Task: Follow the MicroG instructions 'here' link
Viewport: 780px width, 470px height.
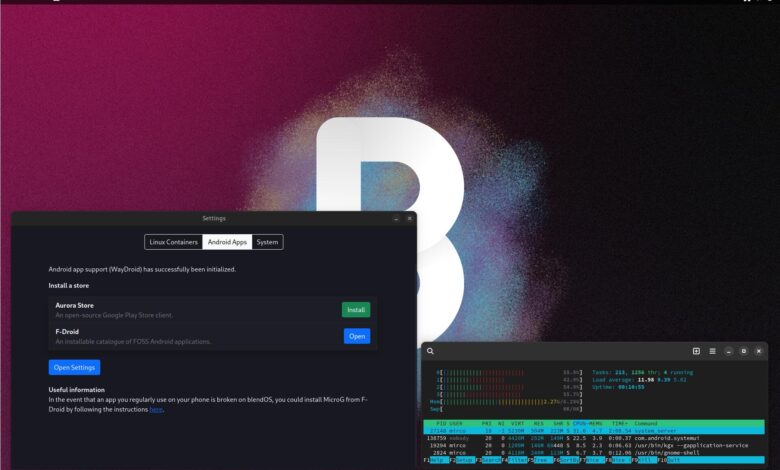Action: coord(156,409)
